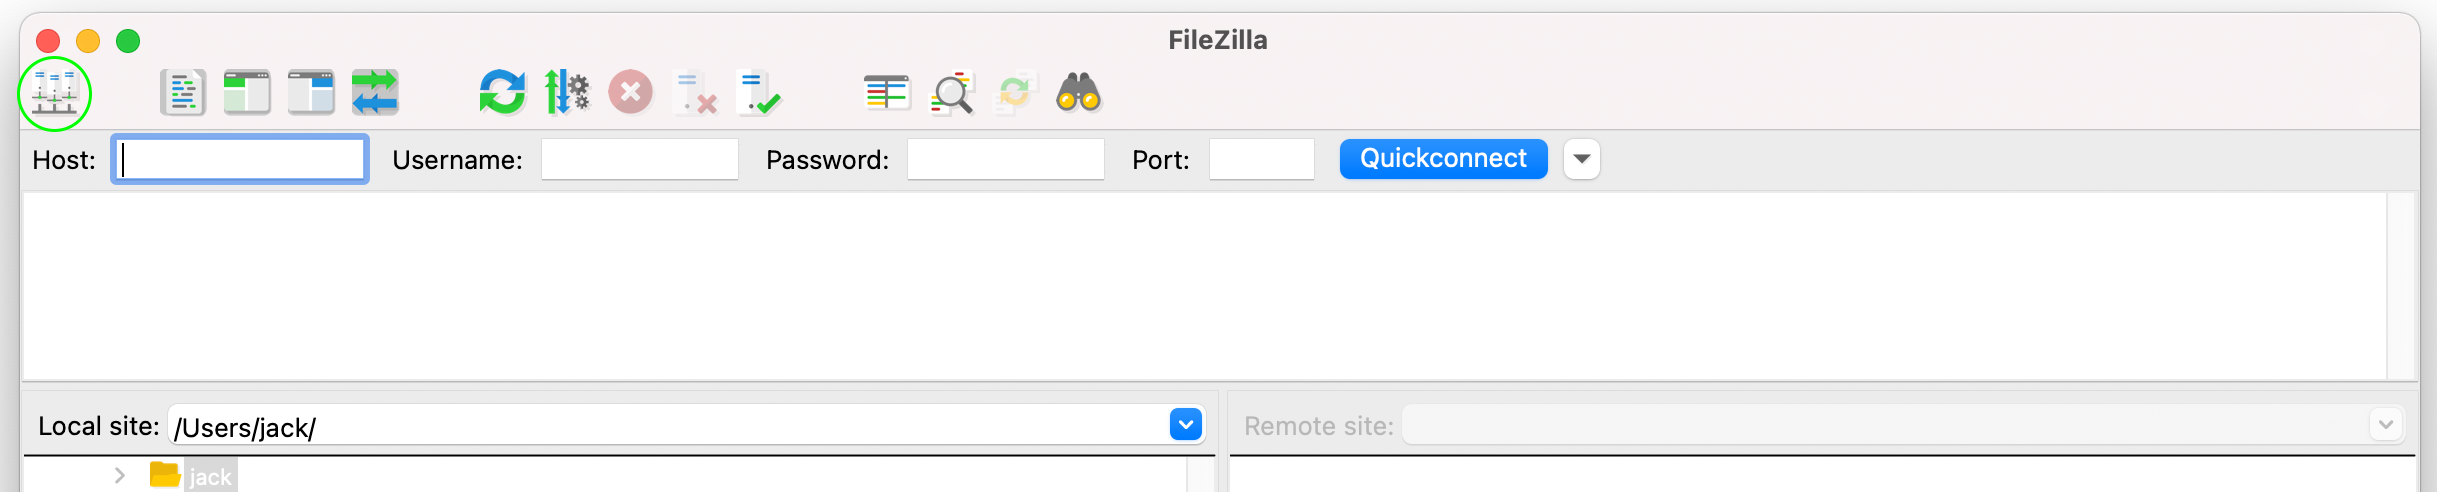The image size is (2437, 492).
Task: Expand the jack folder tree node
Action: tap(120, 476)
